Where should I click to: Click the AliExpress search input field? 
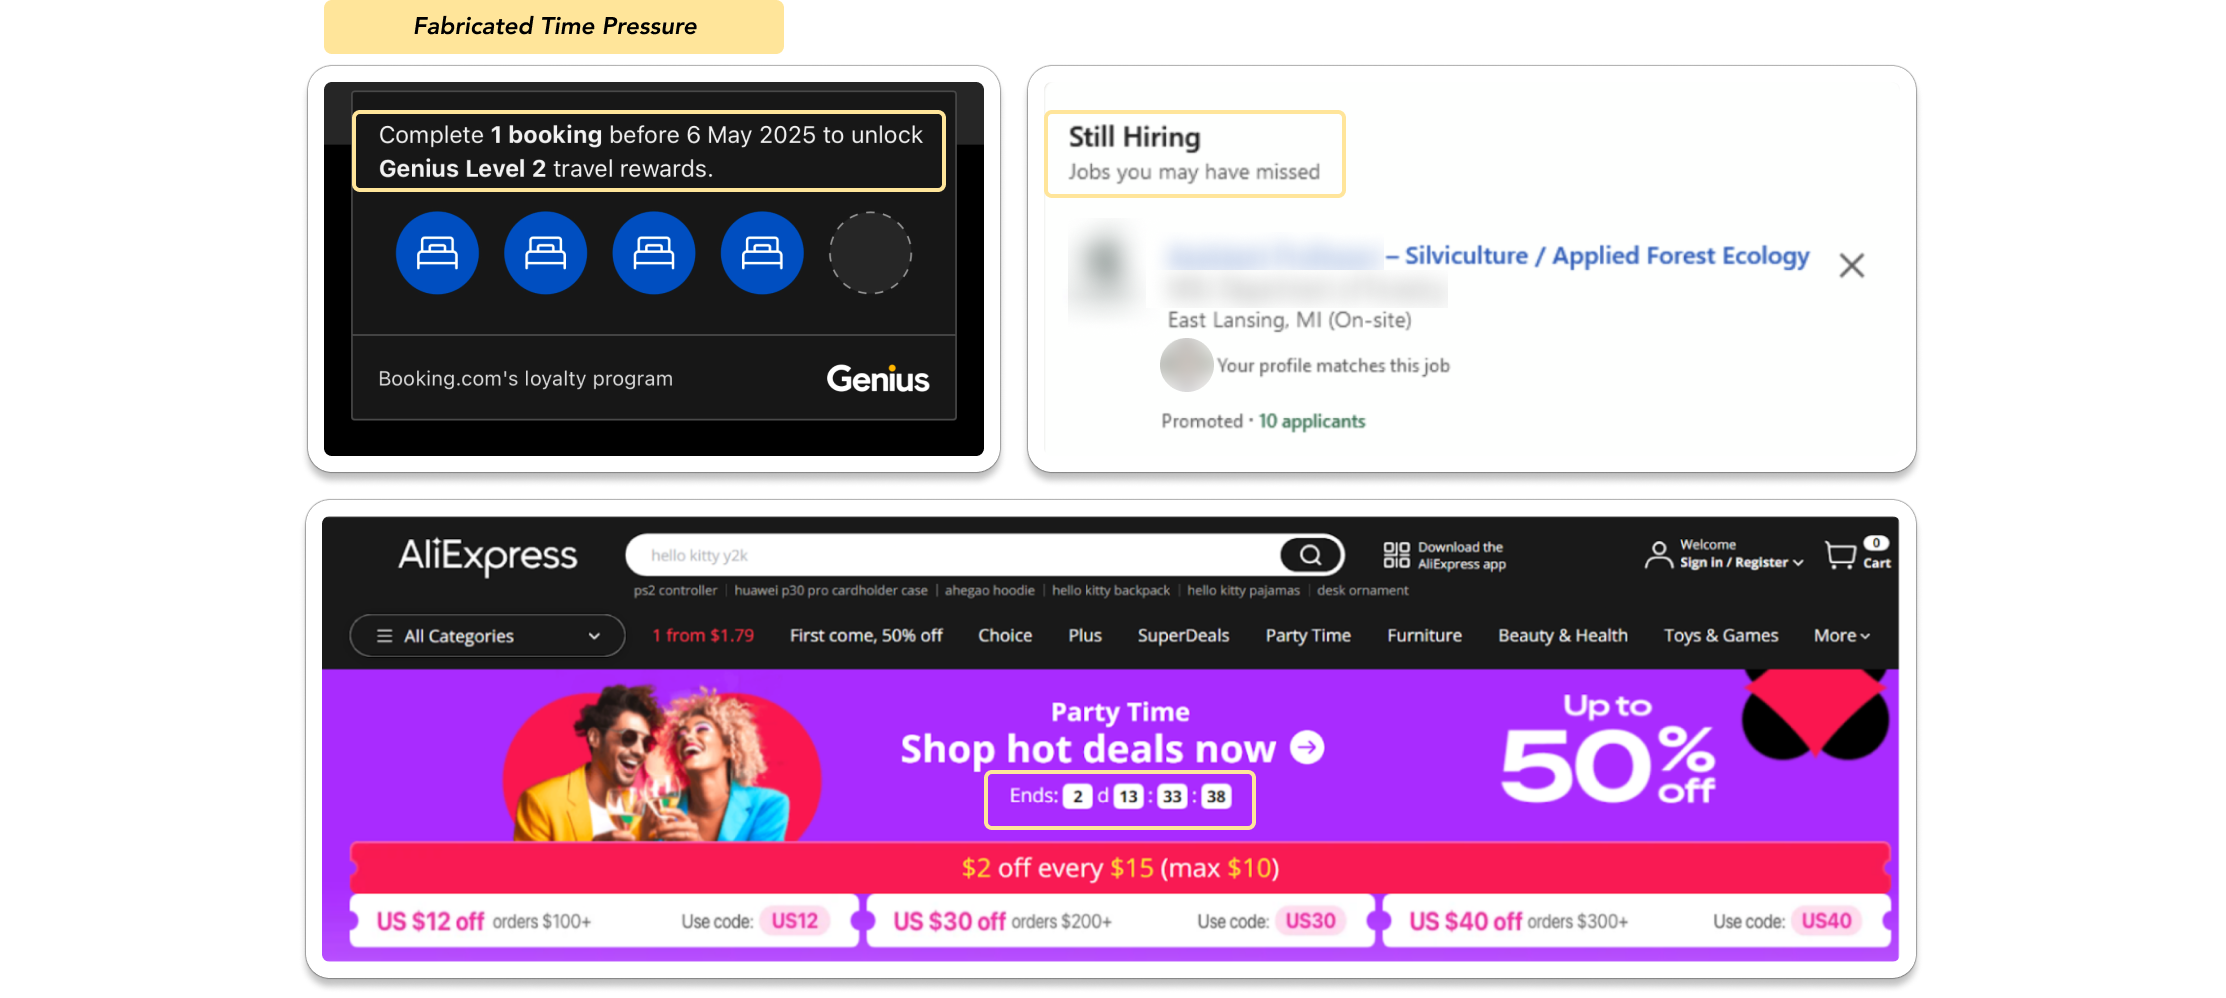[955, 555]
